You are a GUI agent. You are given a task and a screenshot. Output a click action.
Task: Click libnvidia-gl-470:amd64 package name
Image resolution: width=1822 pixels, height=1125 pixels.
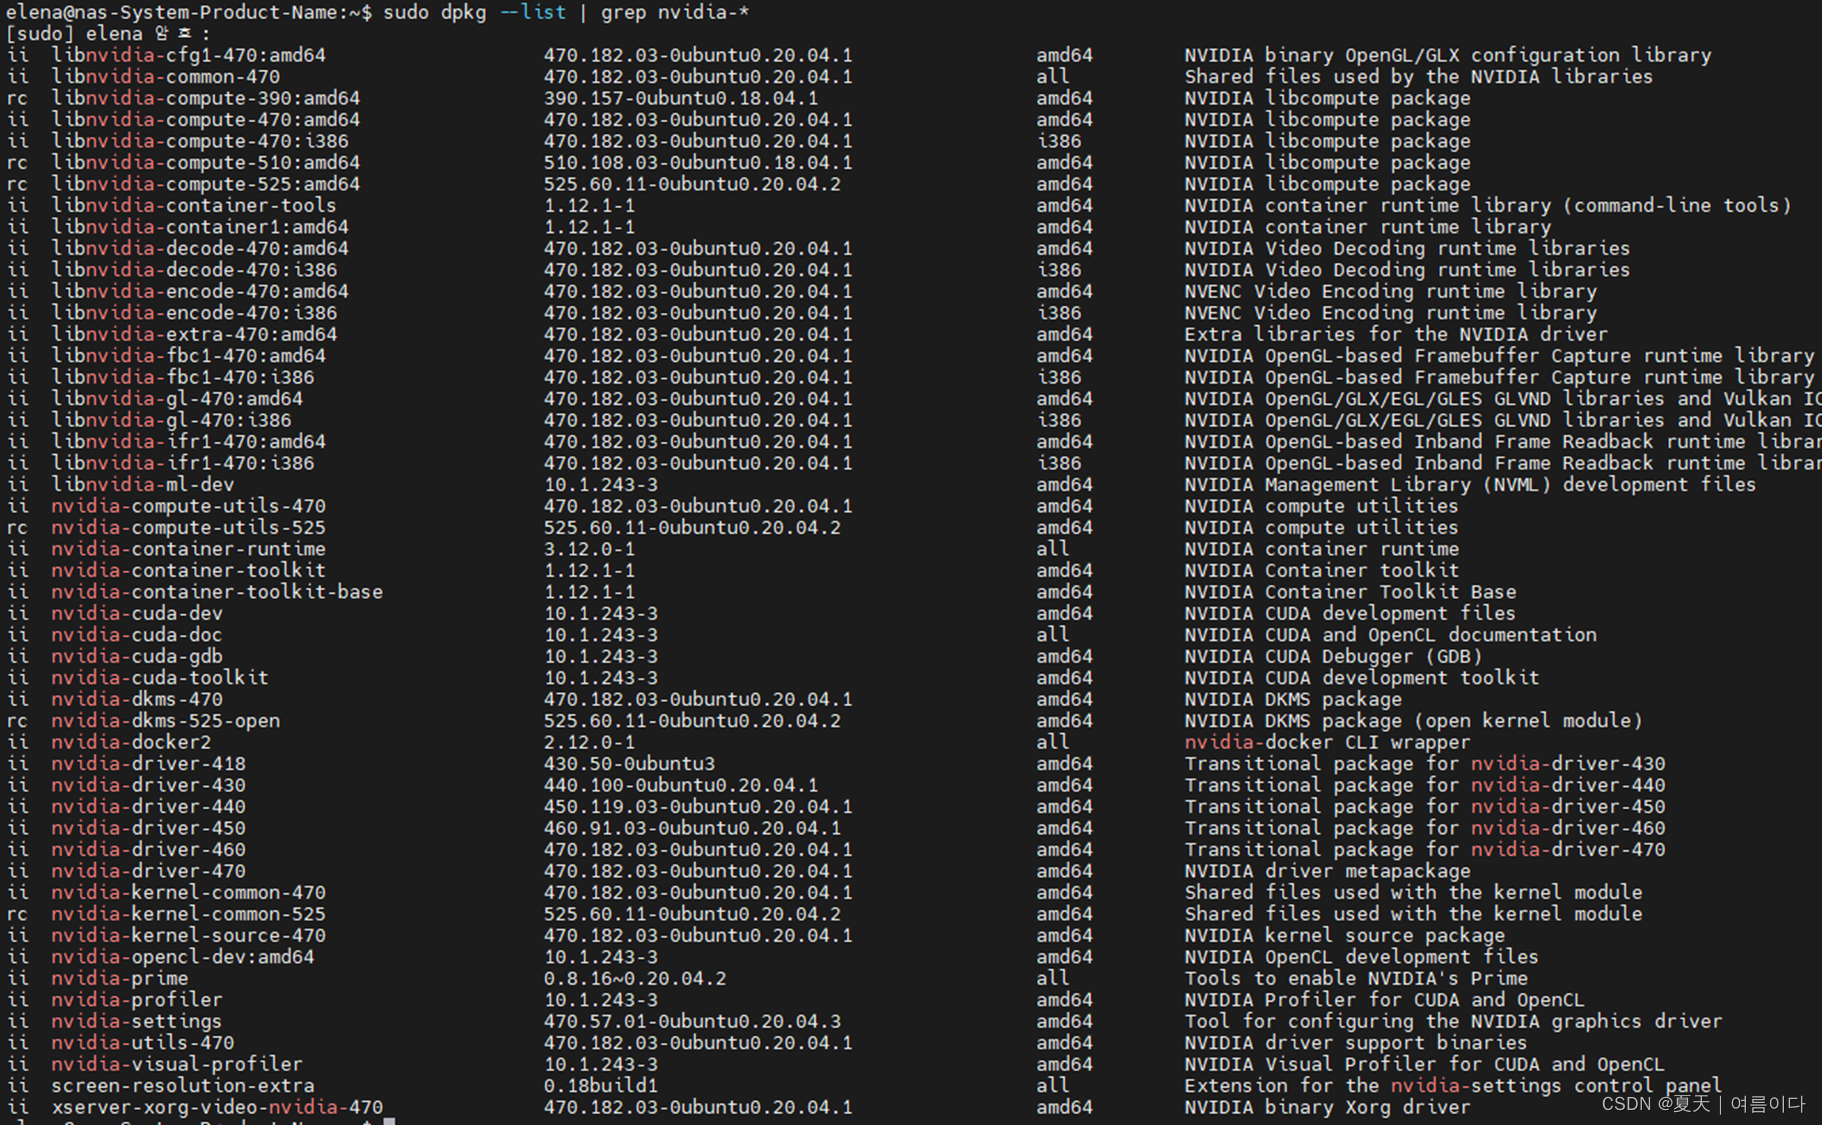click(x=177, y=399)
